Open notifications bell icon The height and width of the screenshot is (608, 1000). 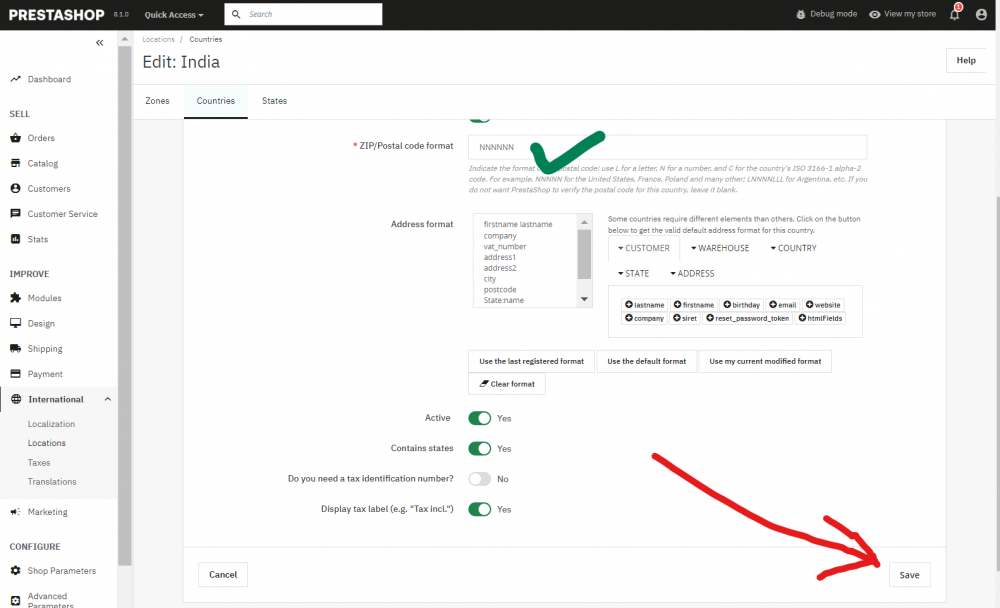954,14
